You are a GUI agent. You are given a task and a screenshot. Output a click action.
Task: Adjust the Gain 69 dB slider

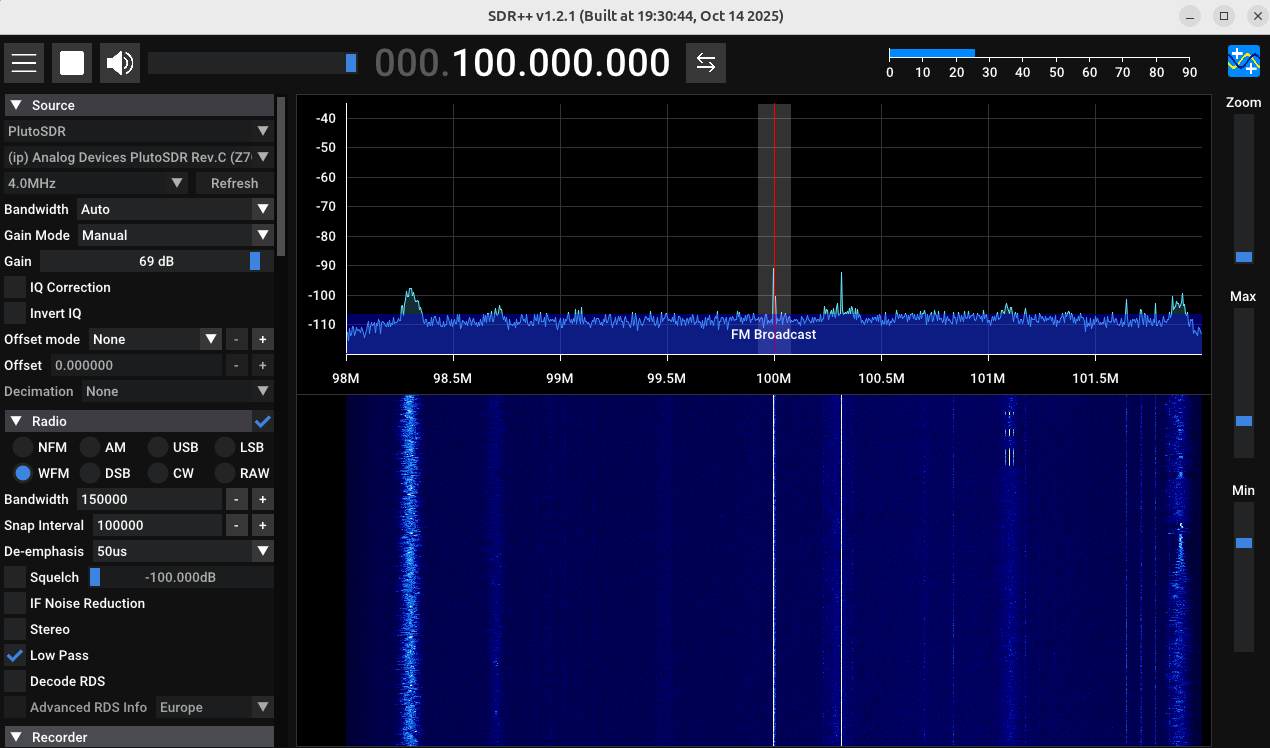(x=254, y=261)
